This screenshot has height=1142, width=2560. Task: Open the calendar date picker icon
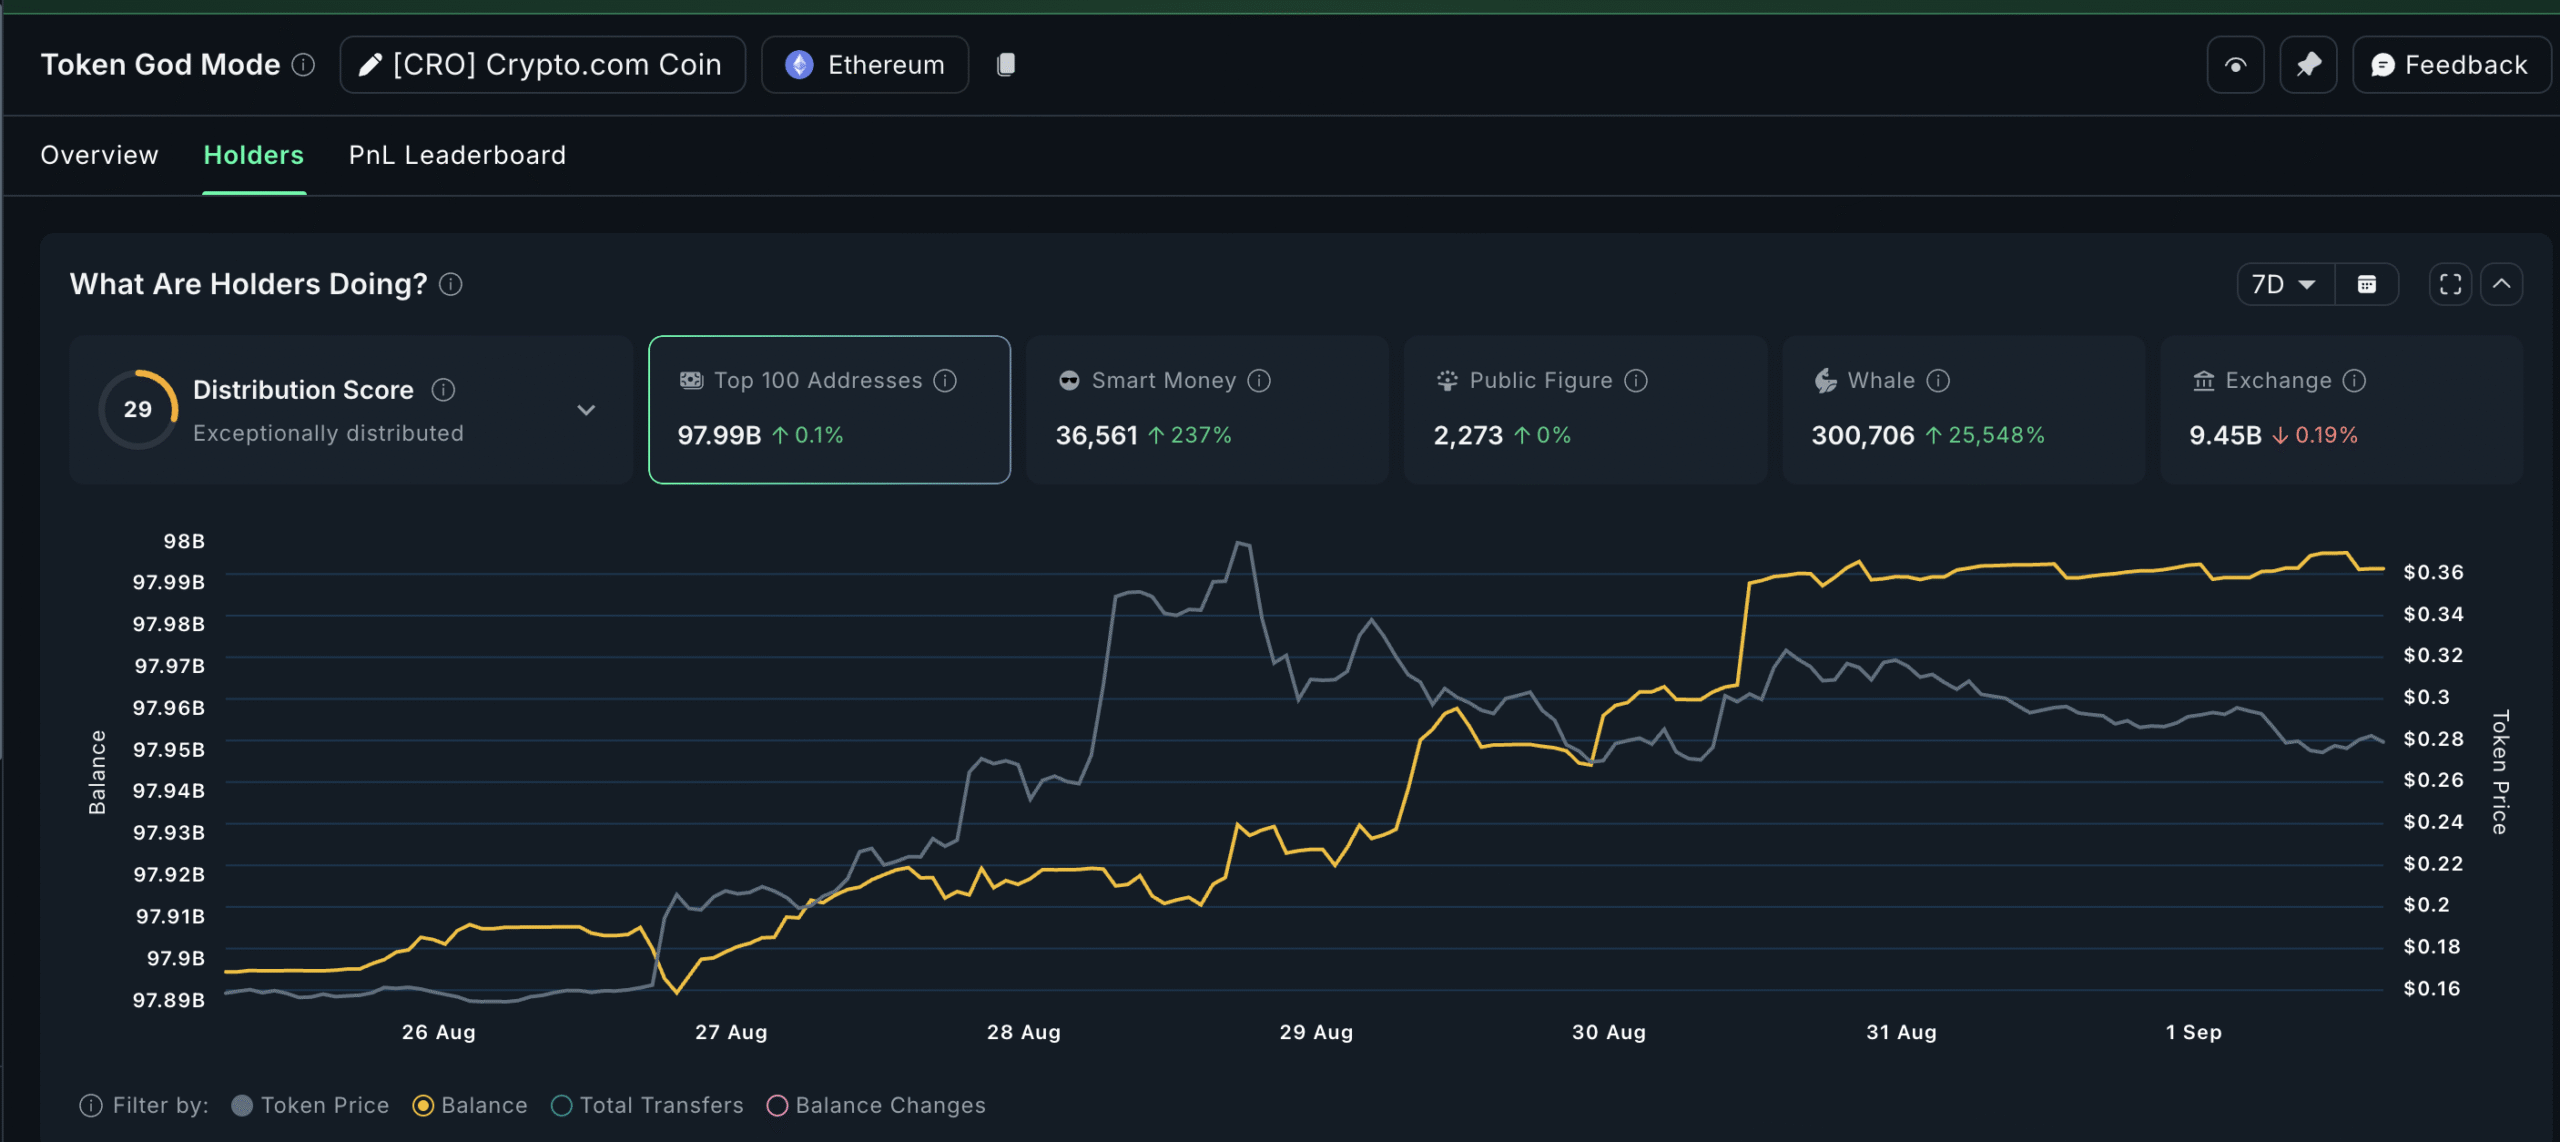point(2367,284)
